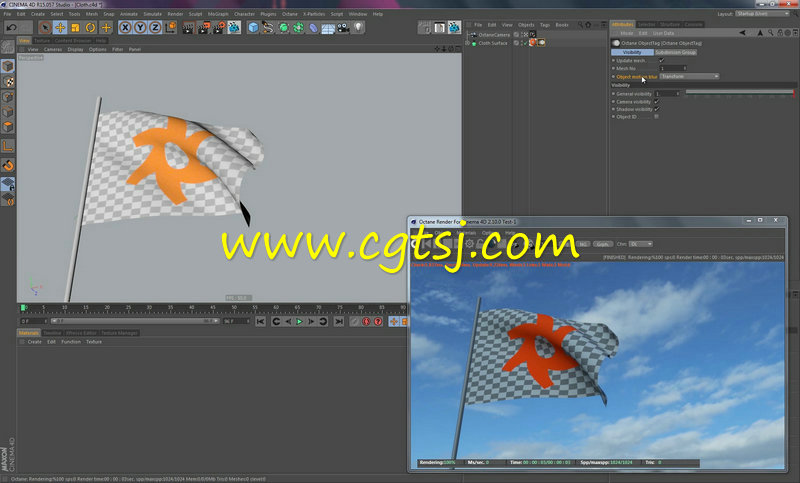Toggle the Y axis lock
The height and width of the screenshot is (483, 800).
140,28
